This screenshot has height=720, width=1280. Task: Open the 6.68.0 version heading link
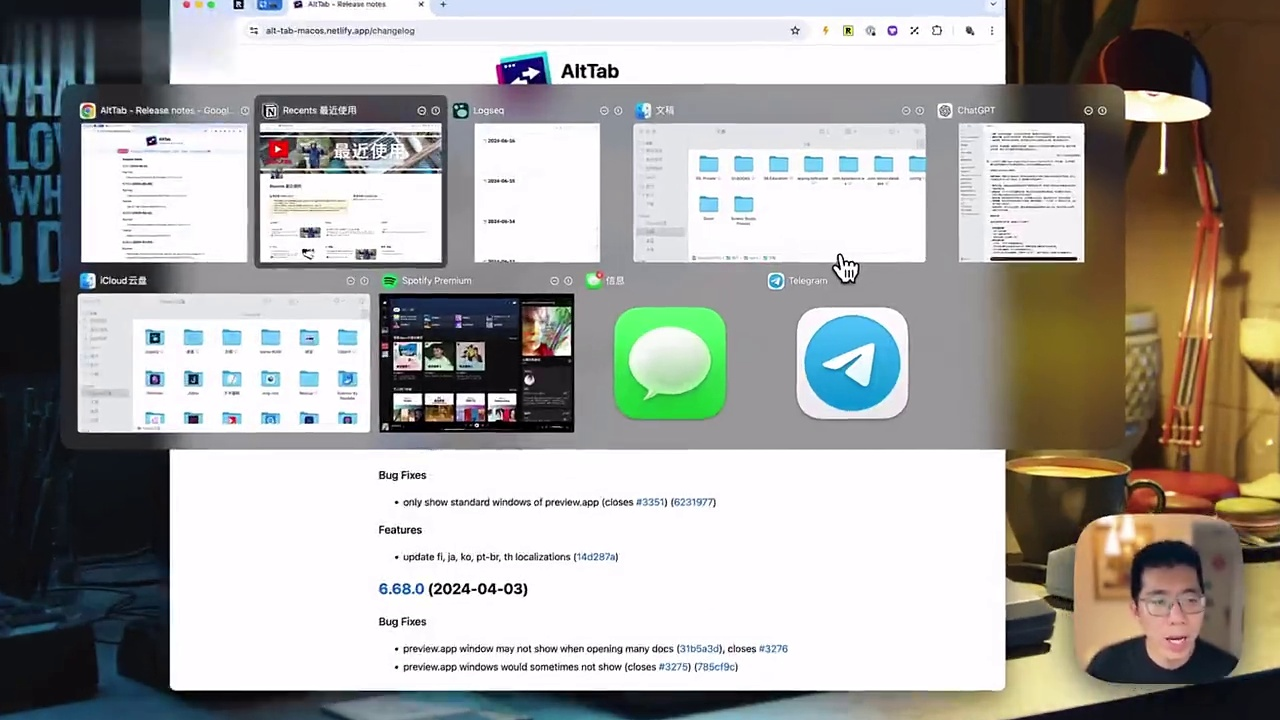401,589
